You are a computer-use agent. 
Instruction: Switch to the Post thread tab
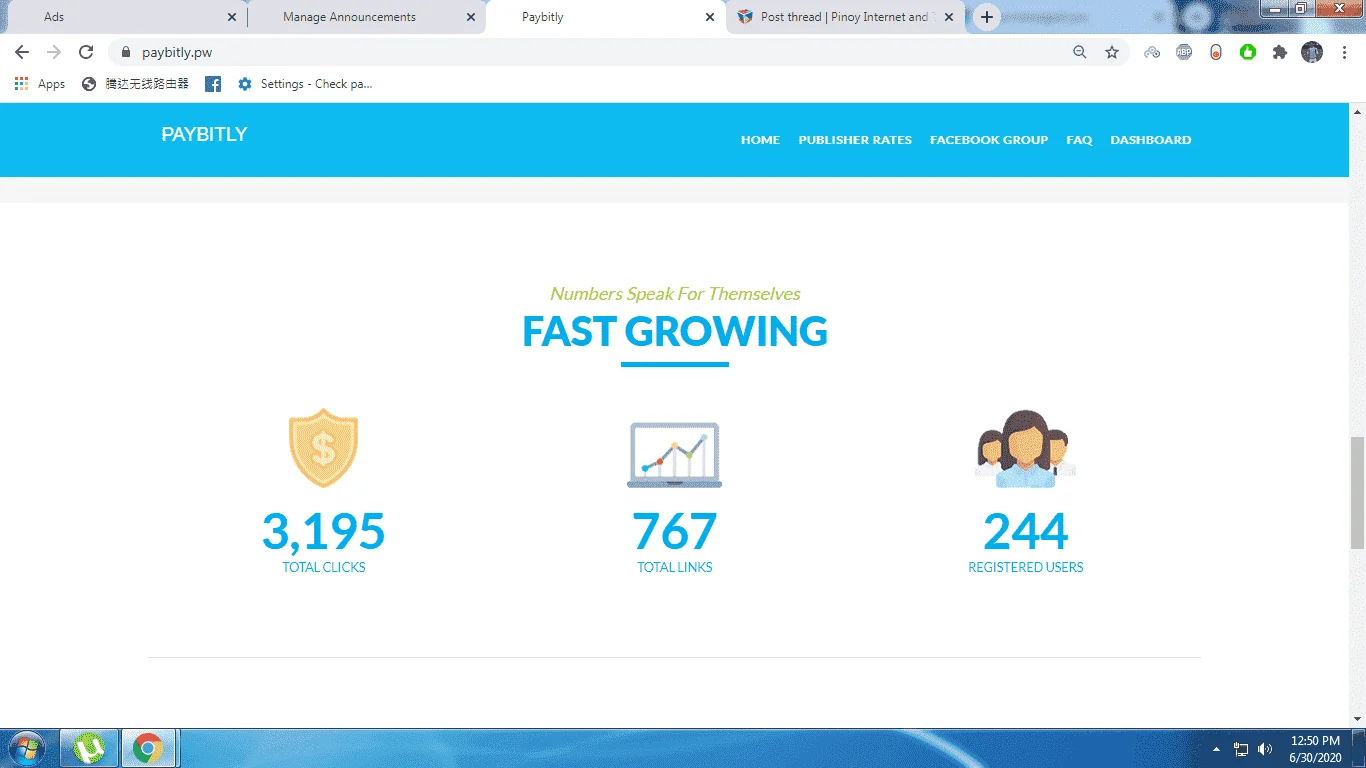click(844, 17)
